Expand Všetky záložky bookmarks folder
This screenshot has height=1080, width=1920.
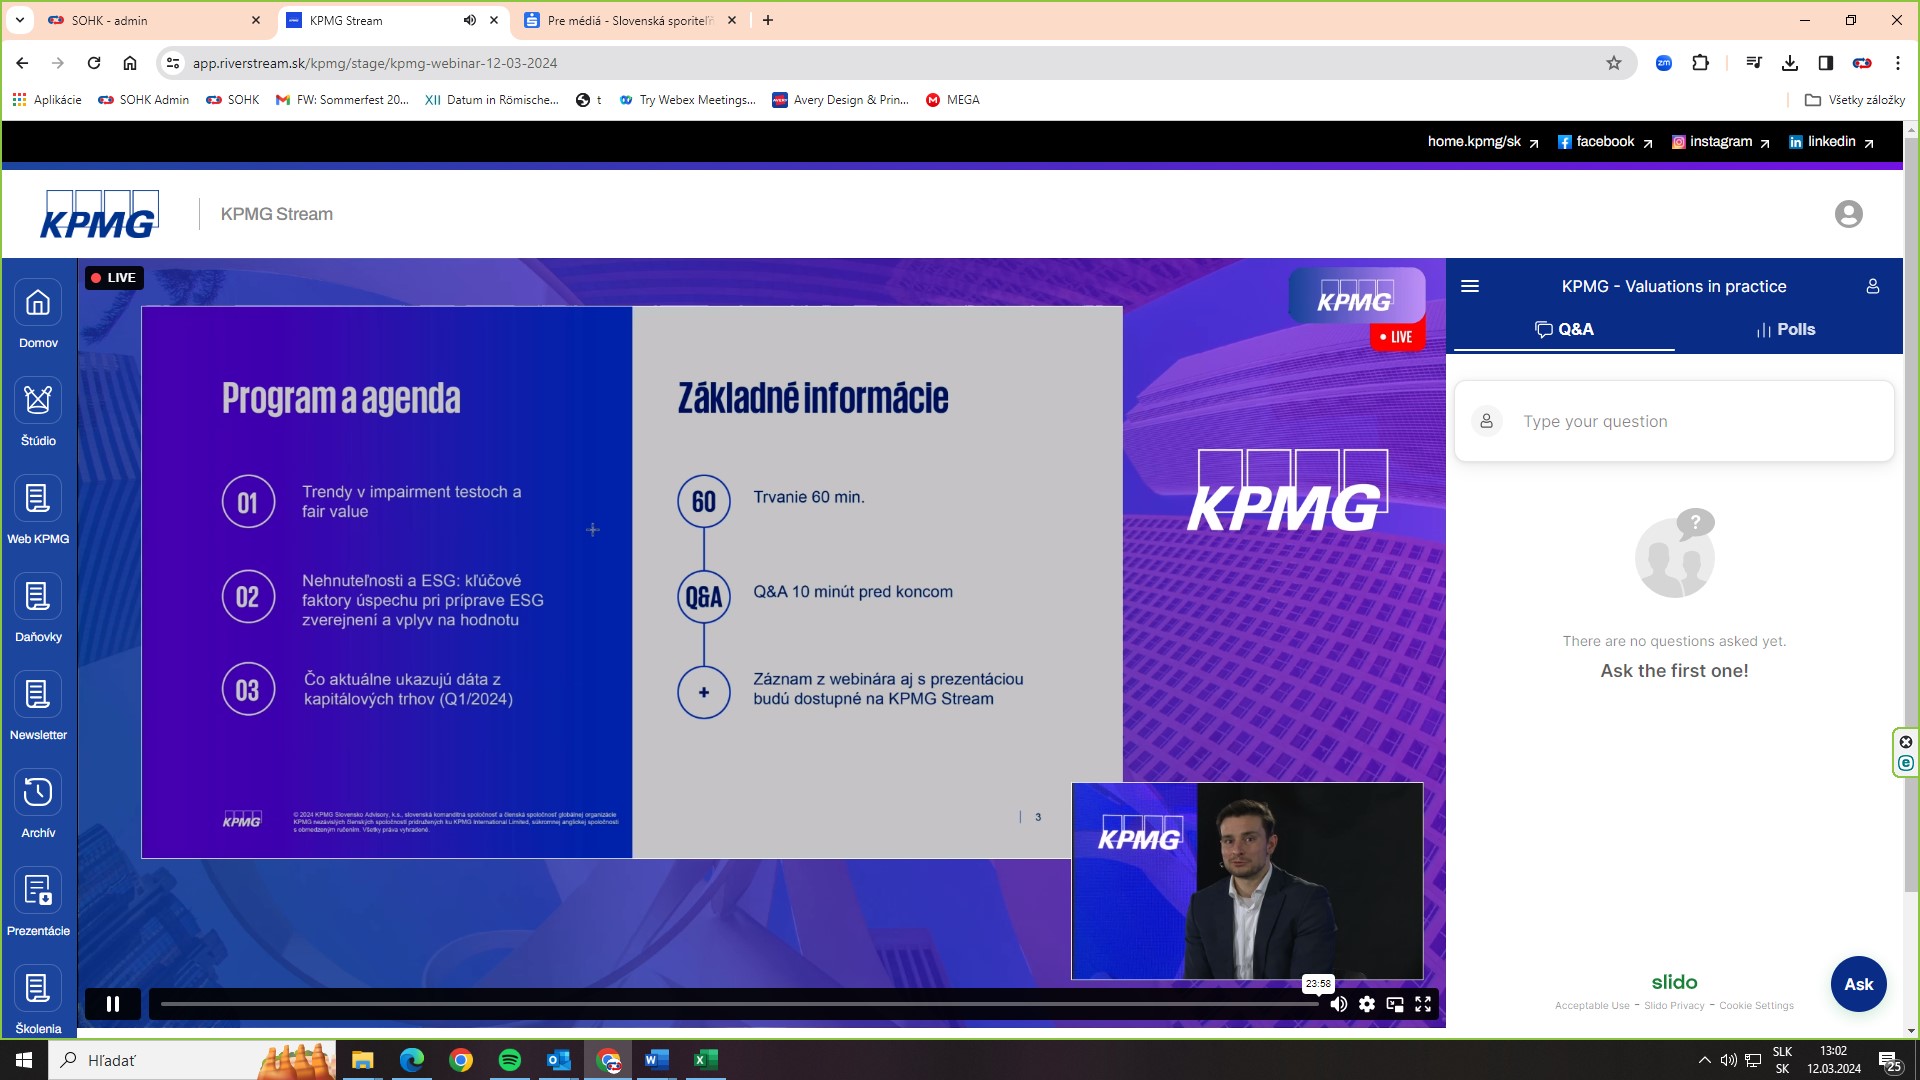click(1855, 100)
